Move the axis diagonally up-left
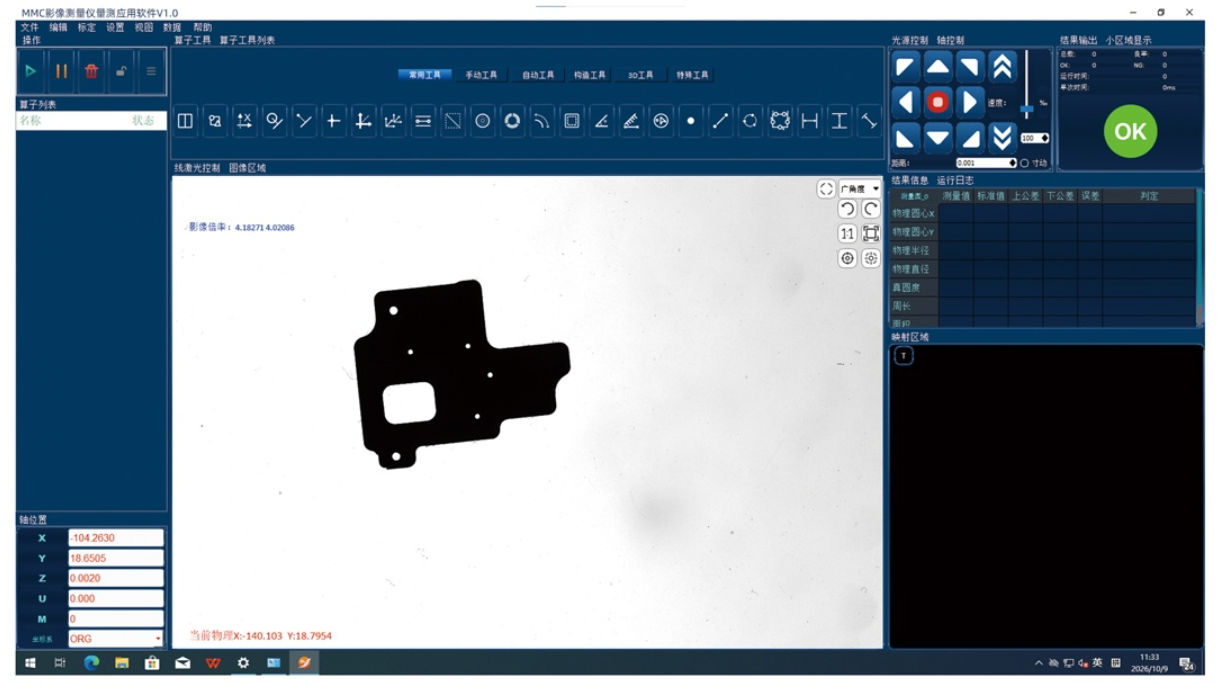This screenshot has width=1225, height=688. click(x=906, y=67)
